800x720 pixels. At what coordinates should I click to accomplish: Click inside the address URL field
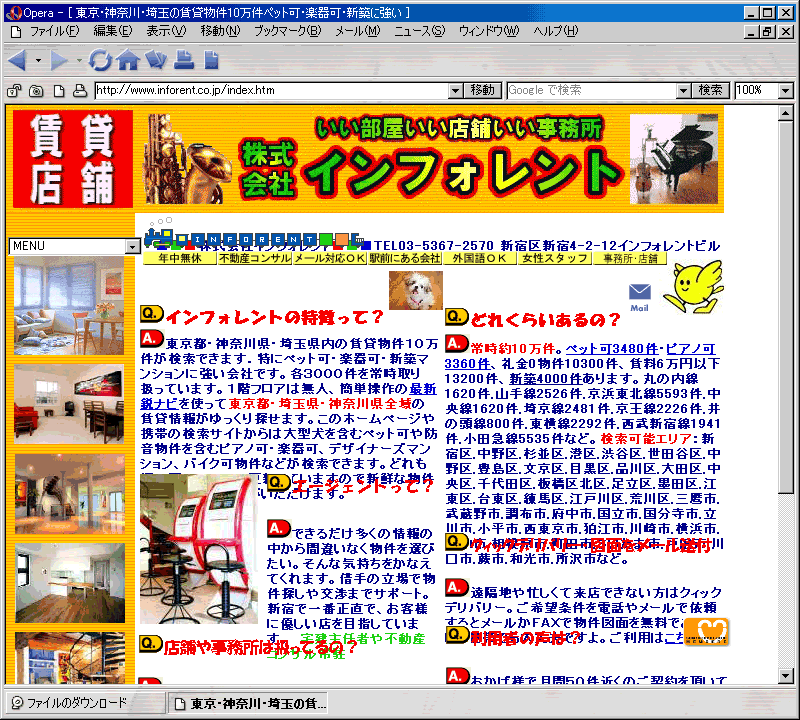pos(271,91)
